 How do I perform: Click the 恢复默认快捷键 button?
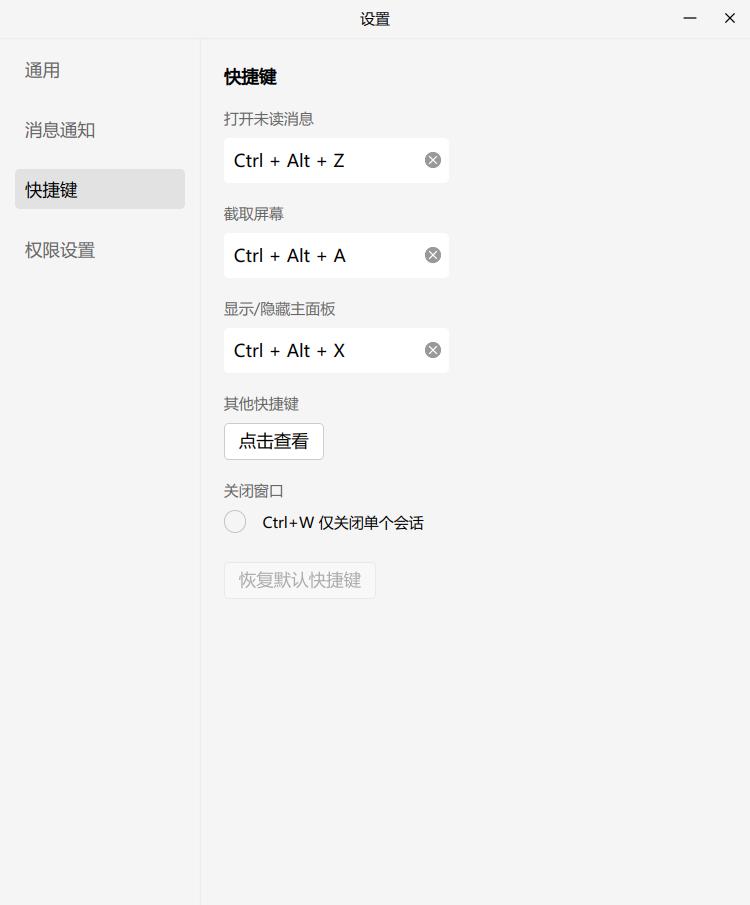point(299,580)
